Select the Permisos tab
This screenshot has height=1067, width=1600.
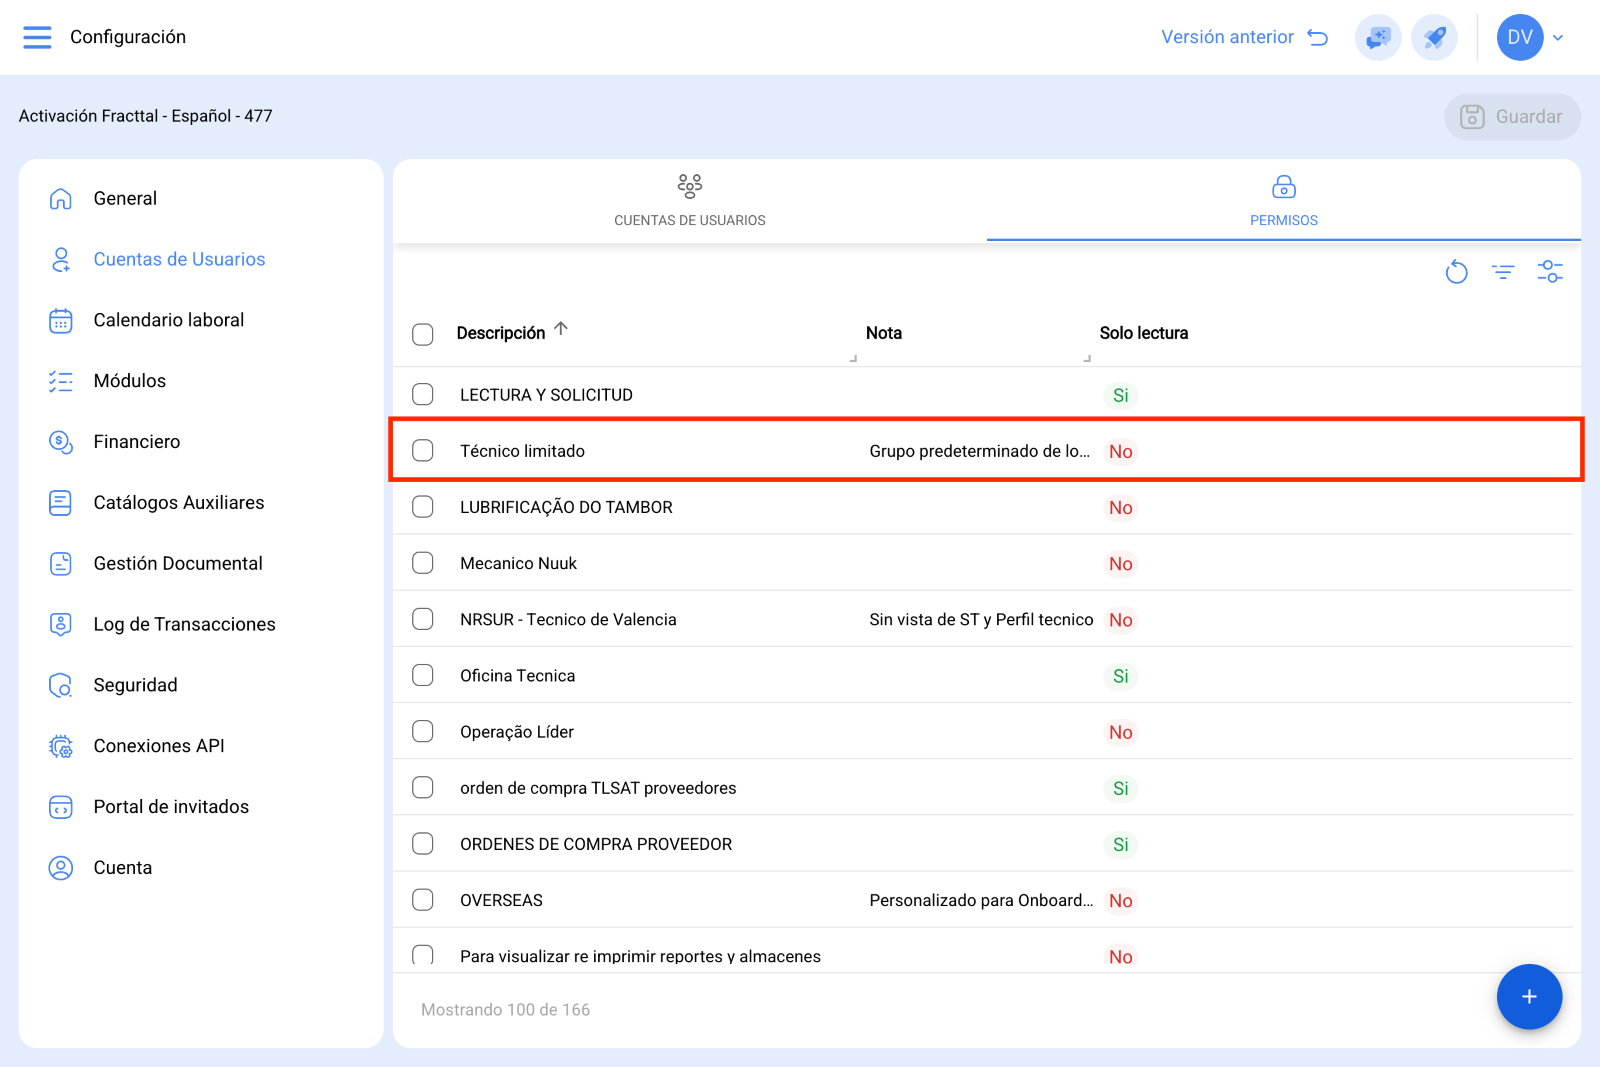1284,200
